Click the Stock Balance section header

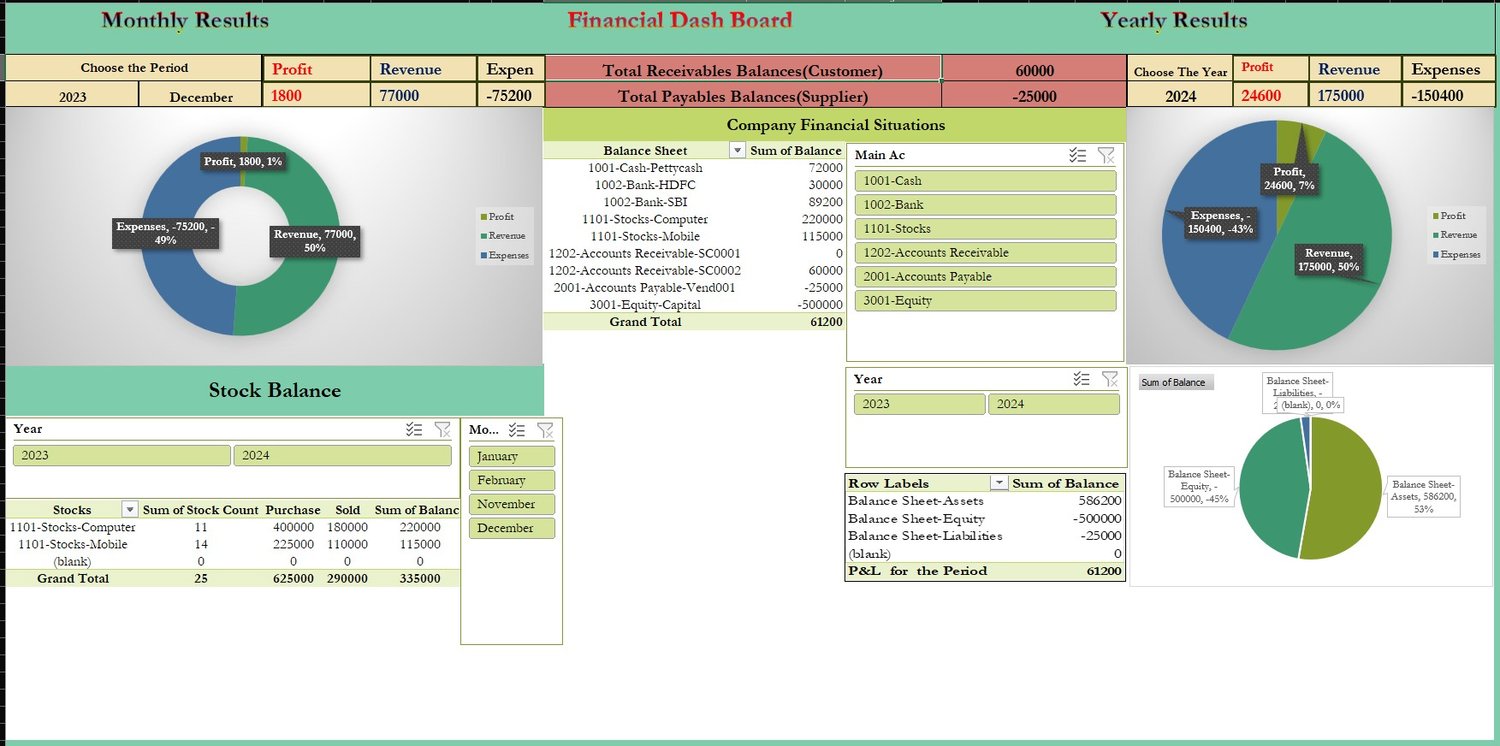click(x=275, y=391)
